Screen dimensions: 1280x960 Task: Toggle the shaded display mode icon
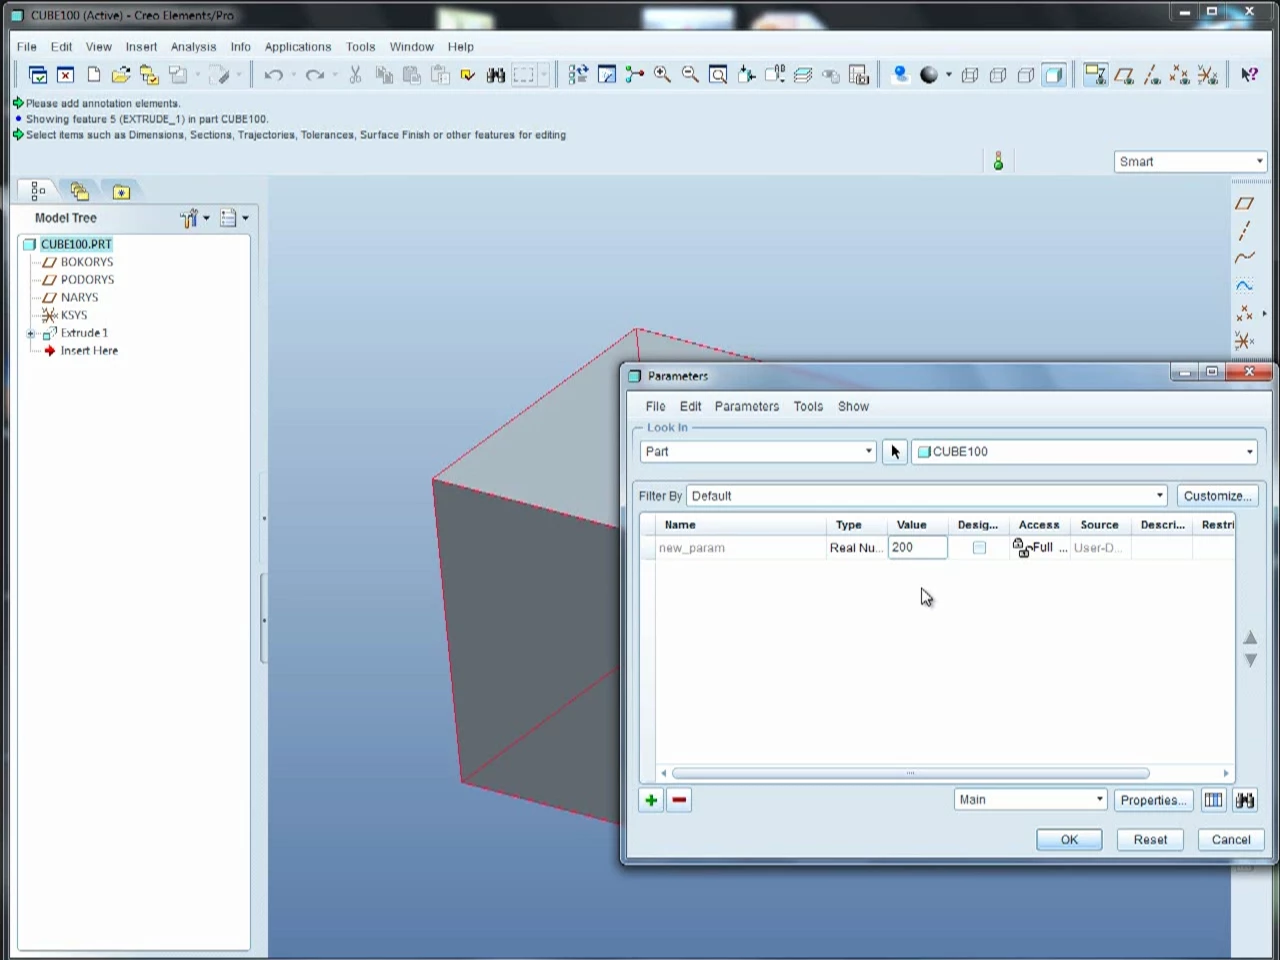pos(1054,75)
